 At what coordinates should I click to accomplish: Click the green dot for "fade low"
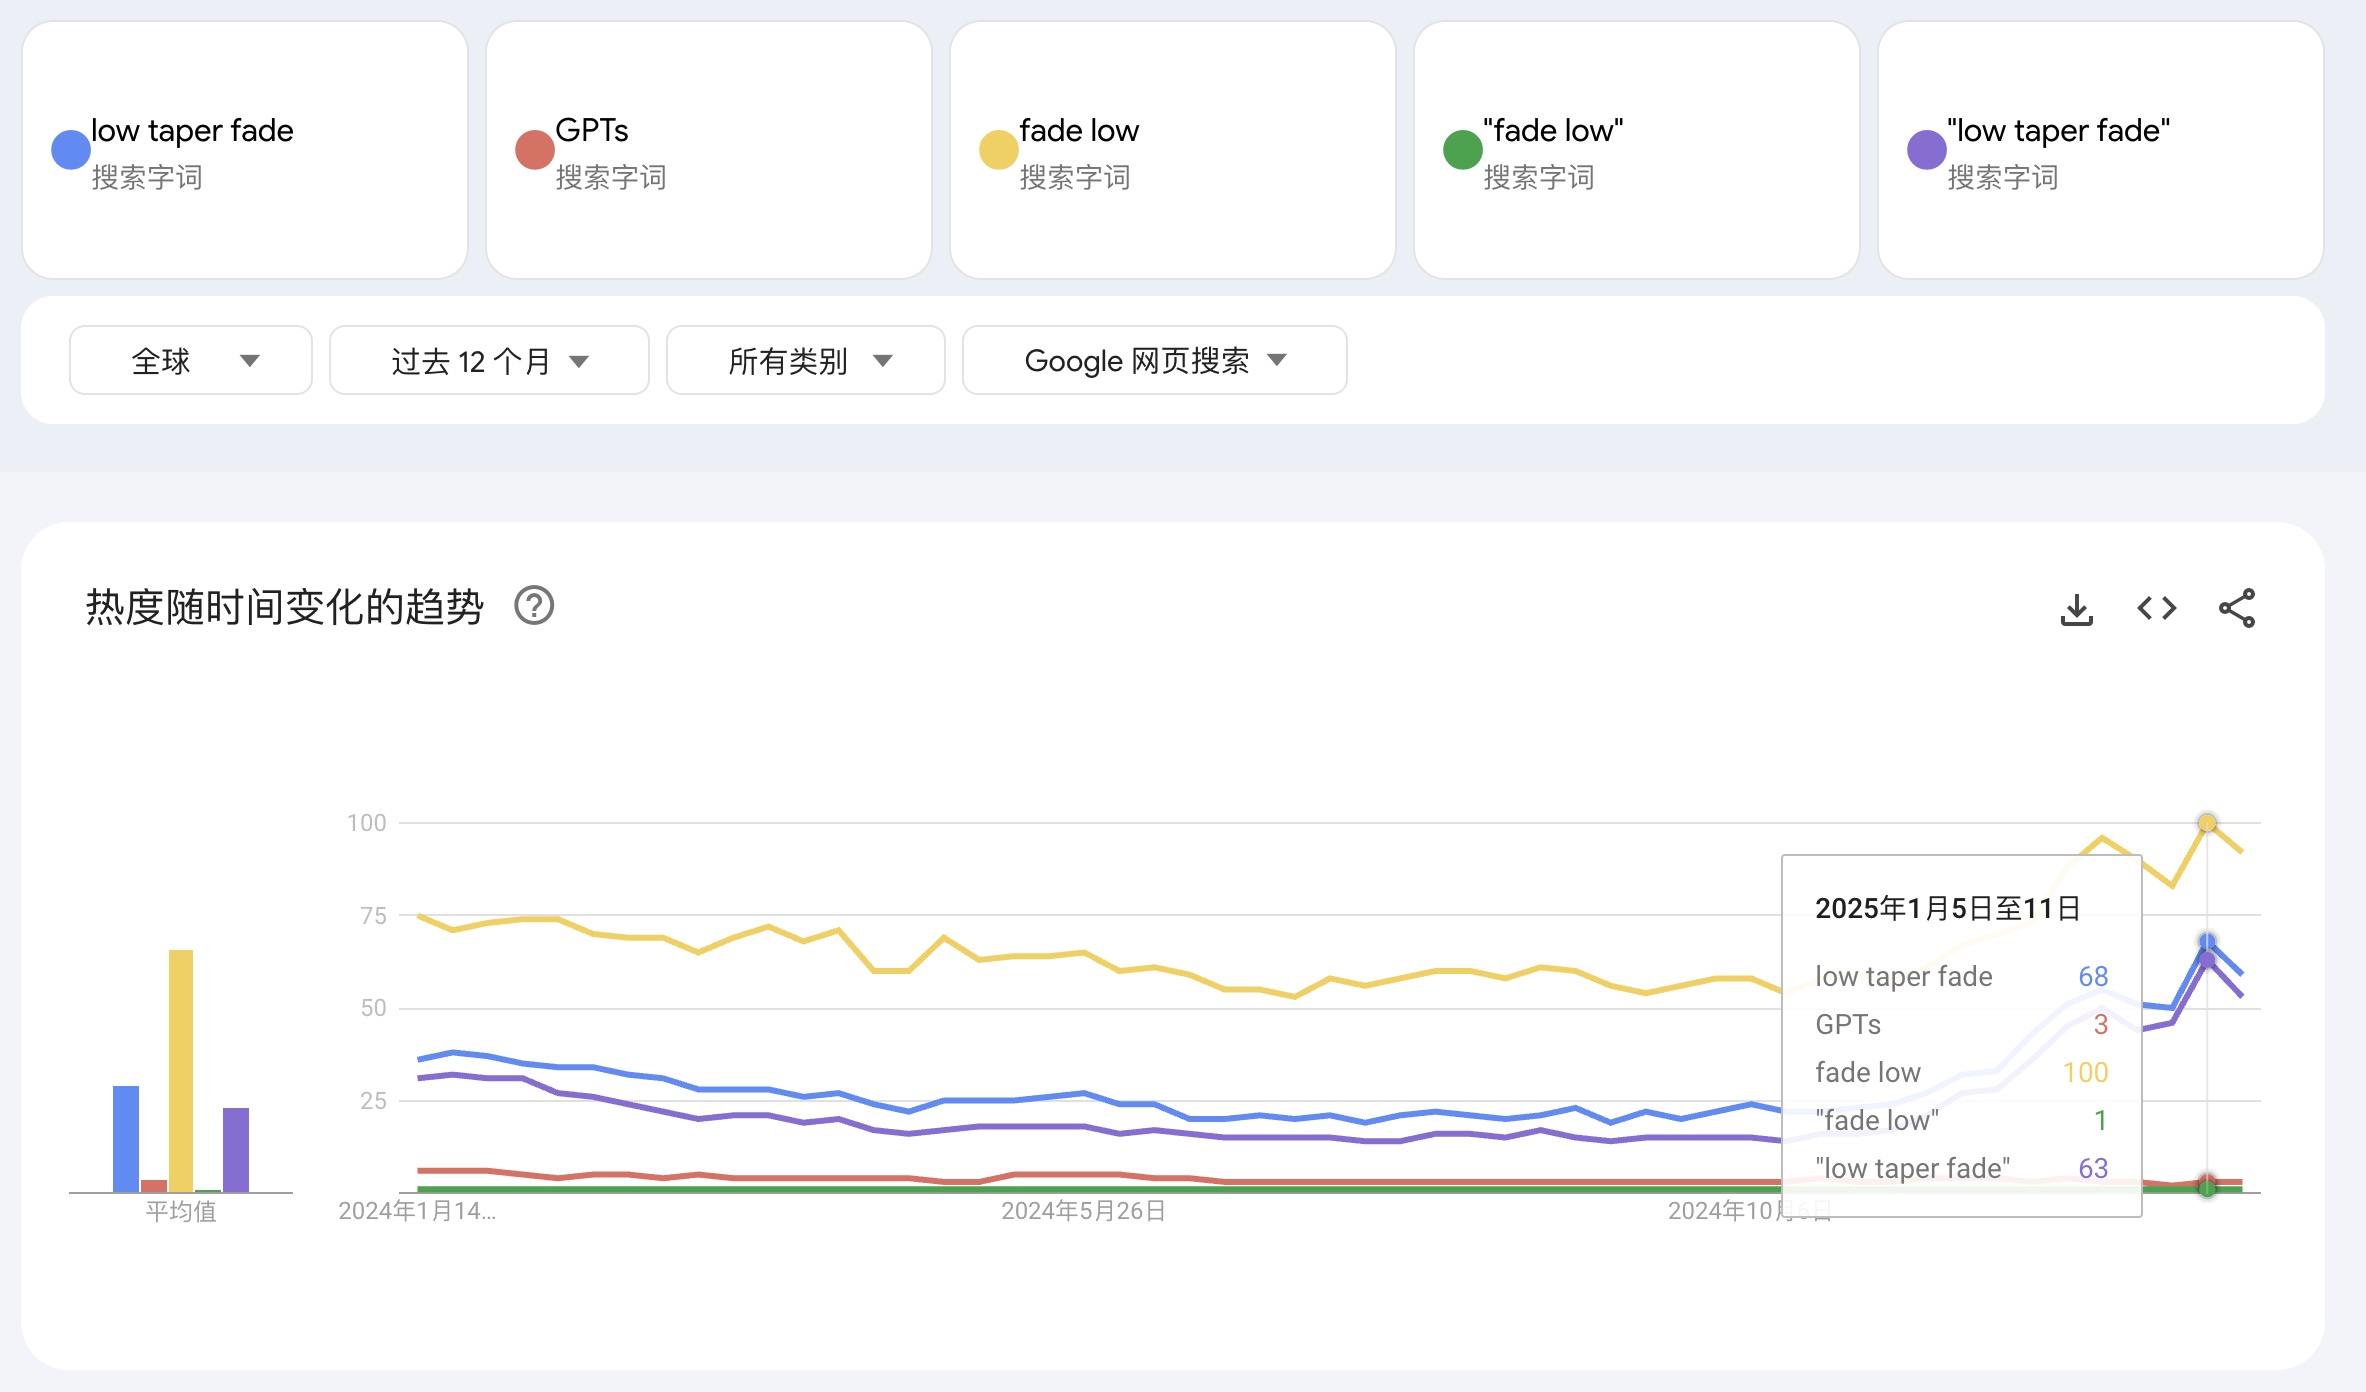(x=1463, y=150)
